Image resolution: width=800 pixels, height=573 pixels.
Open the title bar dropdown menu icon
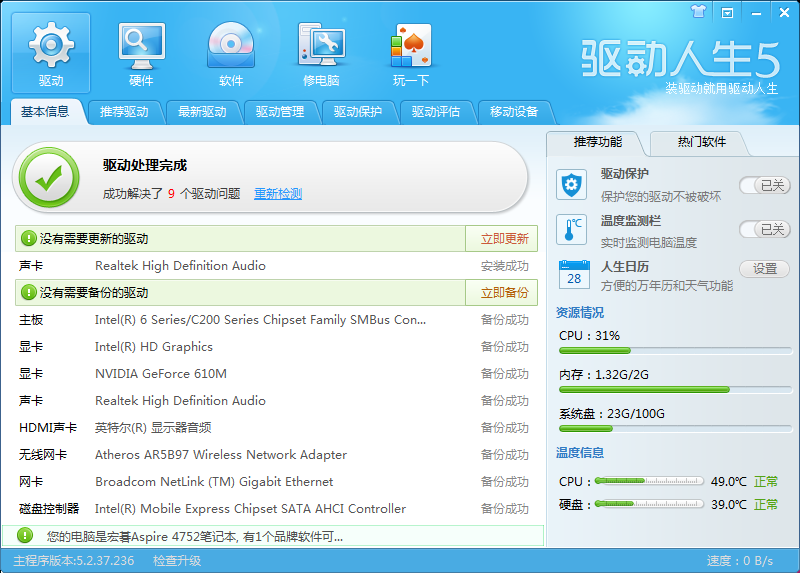click(727, 13)
